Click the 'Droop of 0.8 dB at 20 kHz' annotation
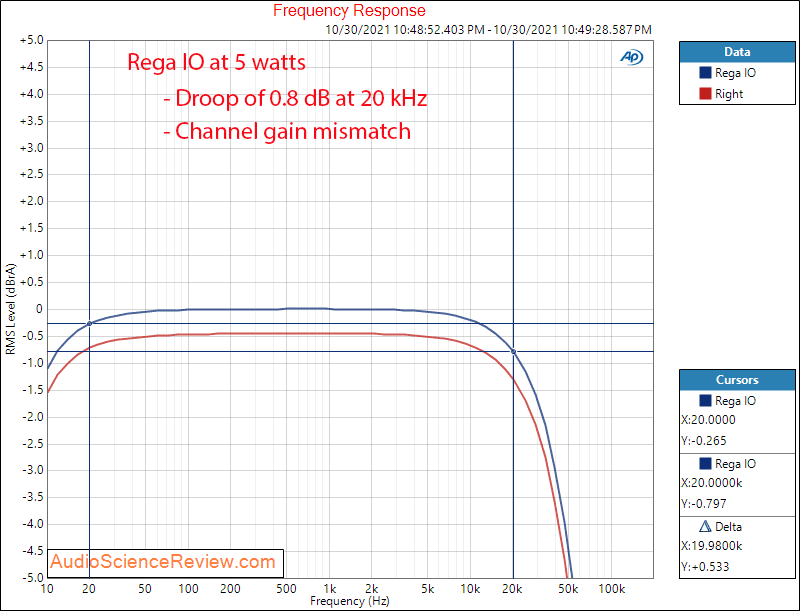 coord(295,97)
